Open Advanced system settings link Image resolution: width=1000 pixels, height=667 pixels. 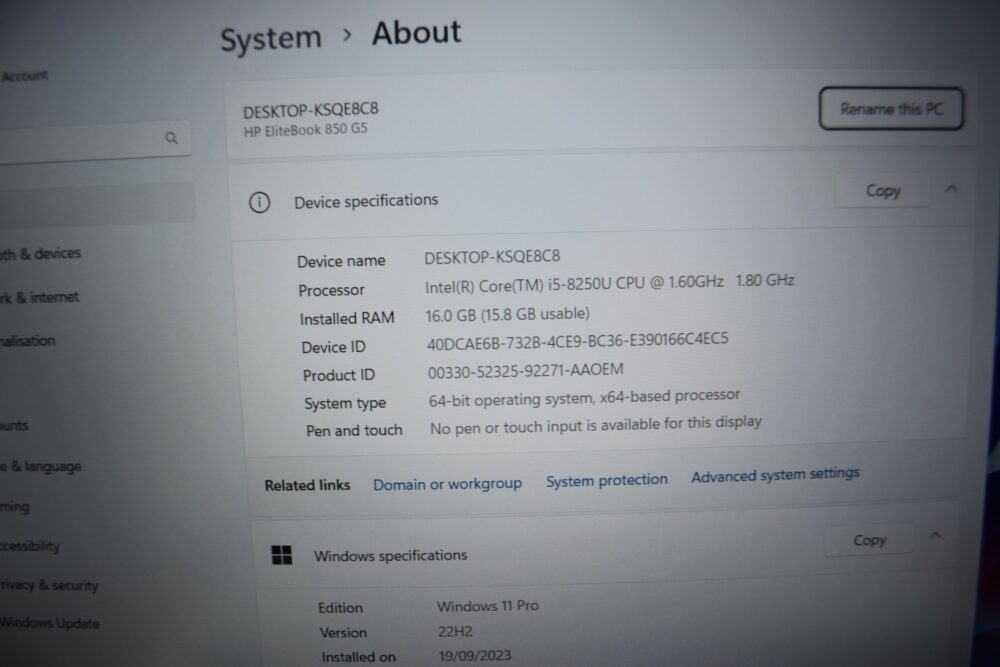click(775, 474)
